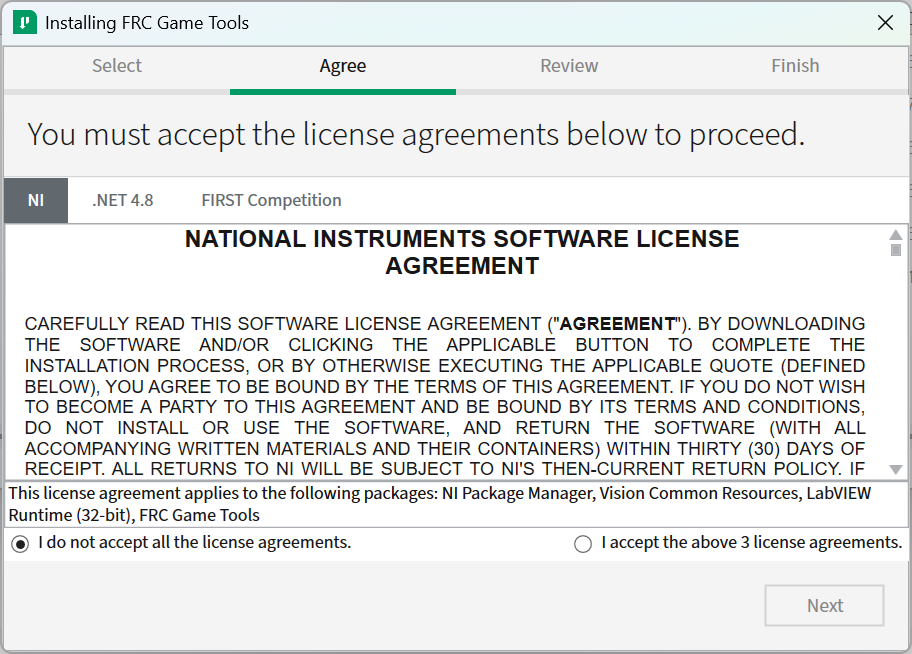Select the NI license agreement tab
912x654 pixels.
[35, 200]
